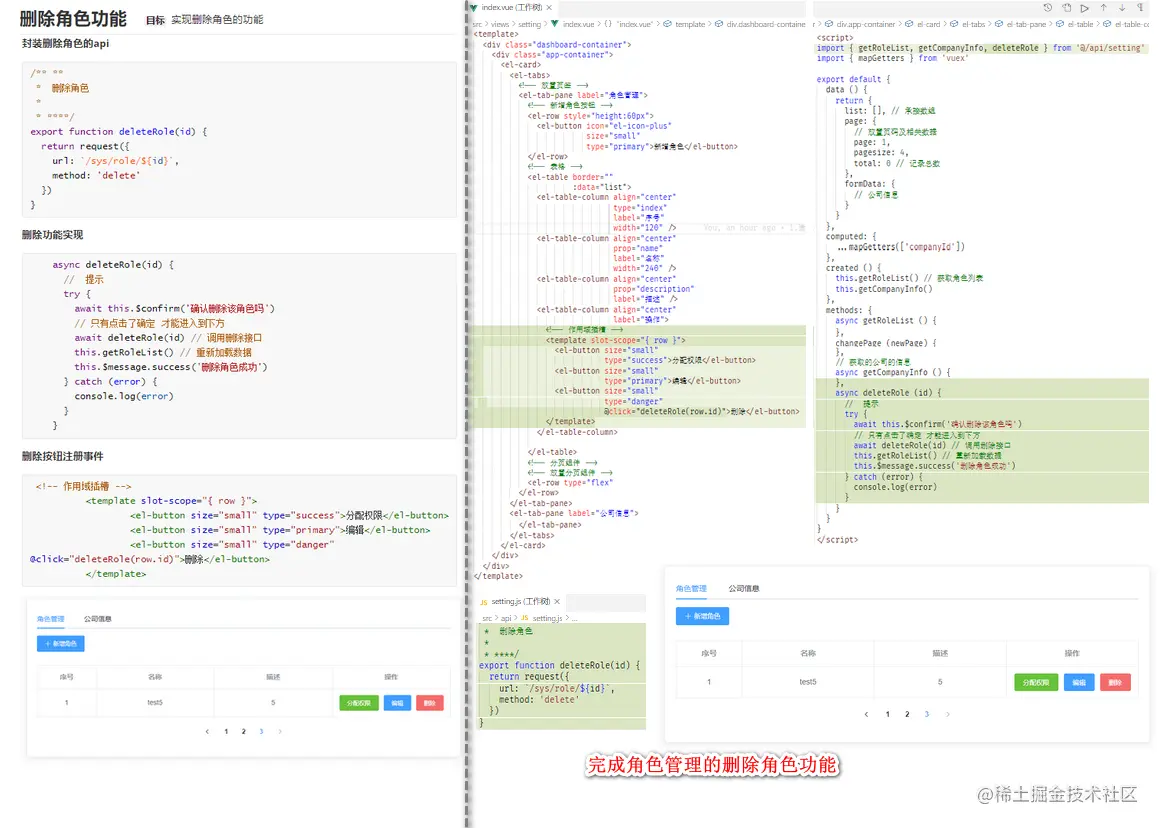This screenshot has width=1161, height=828.
Task: Click '<el-tab-pane label="公司信息">' code line
Action: [574, 513]
